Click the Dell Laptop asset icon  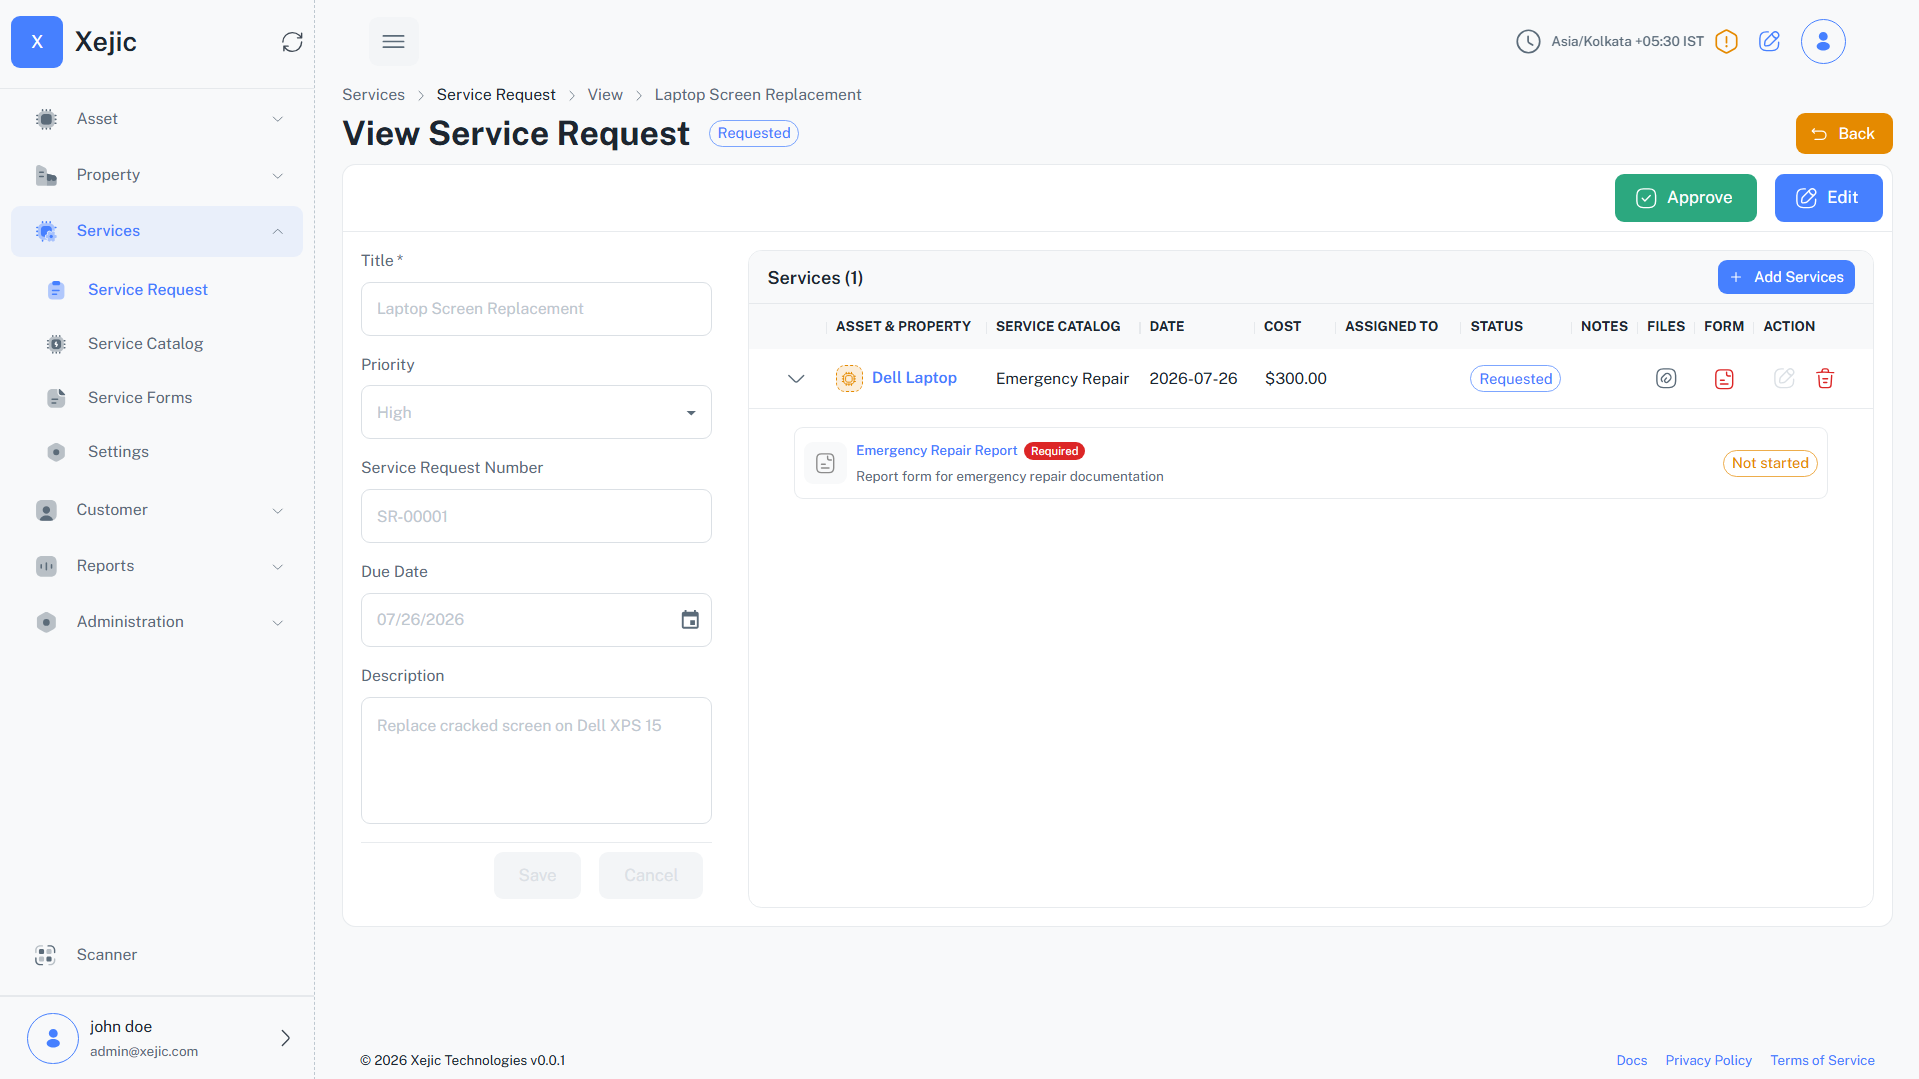(x=849, y=379)
